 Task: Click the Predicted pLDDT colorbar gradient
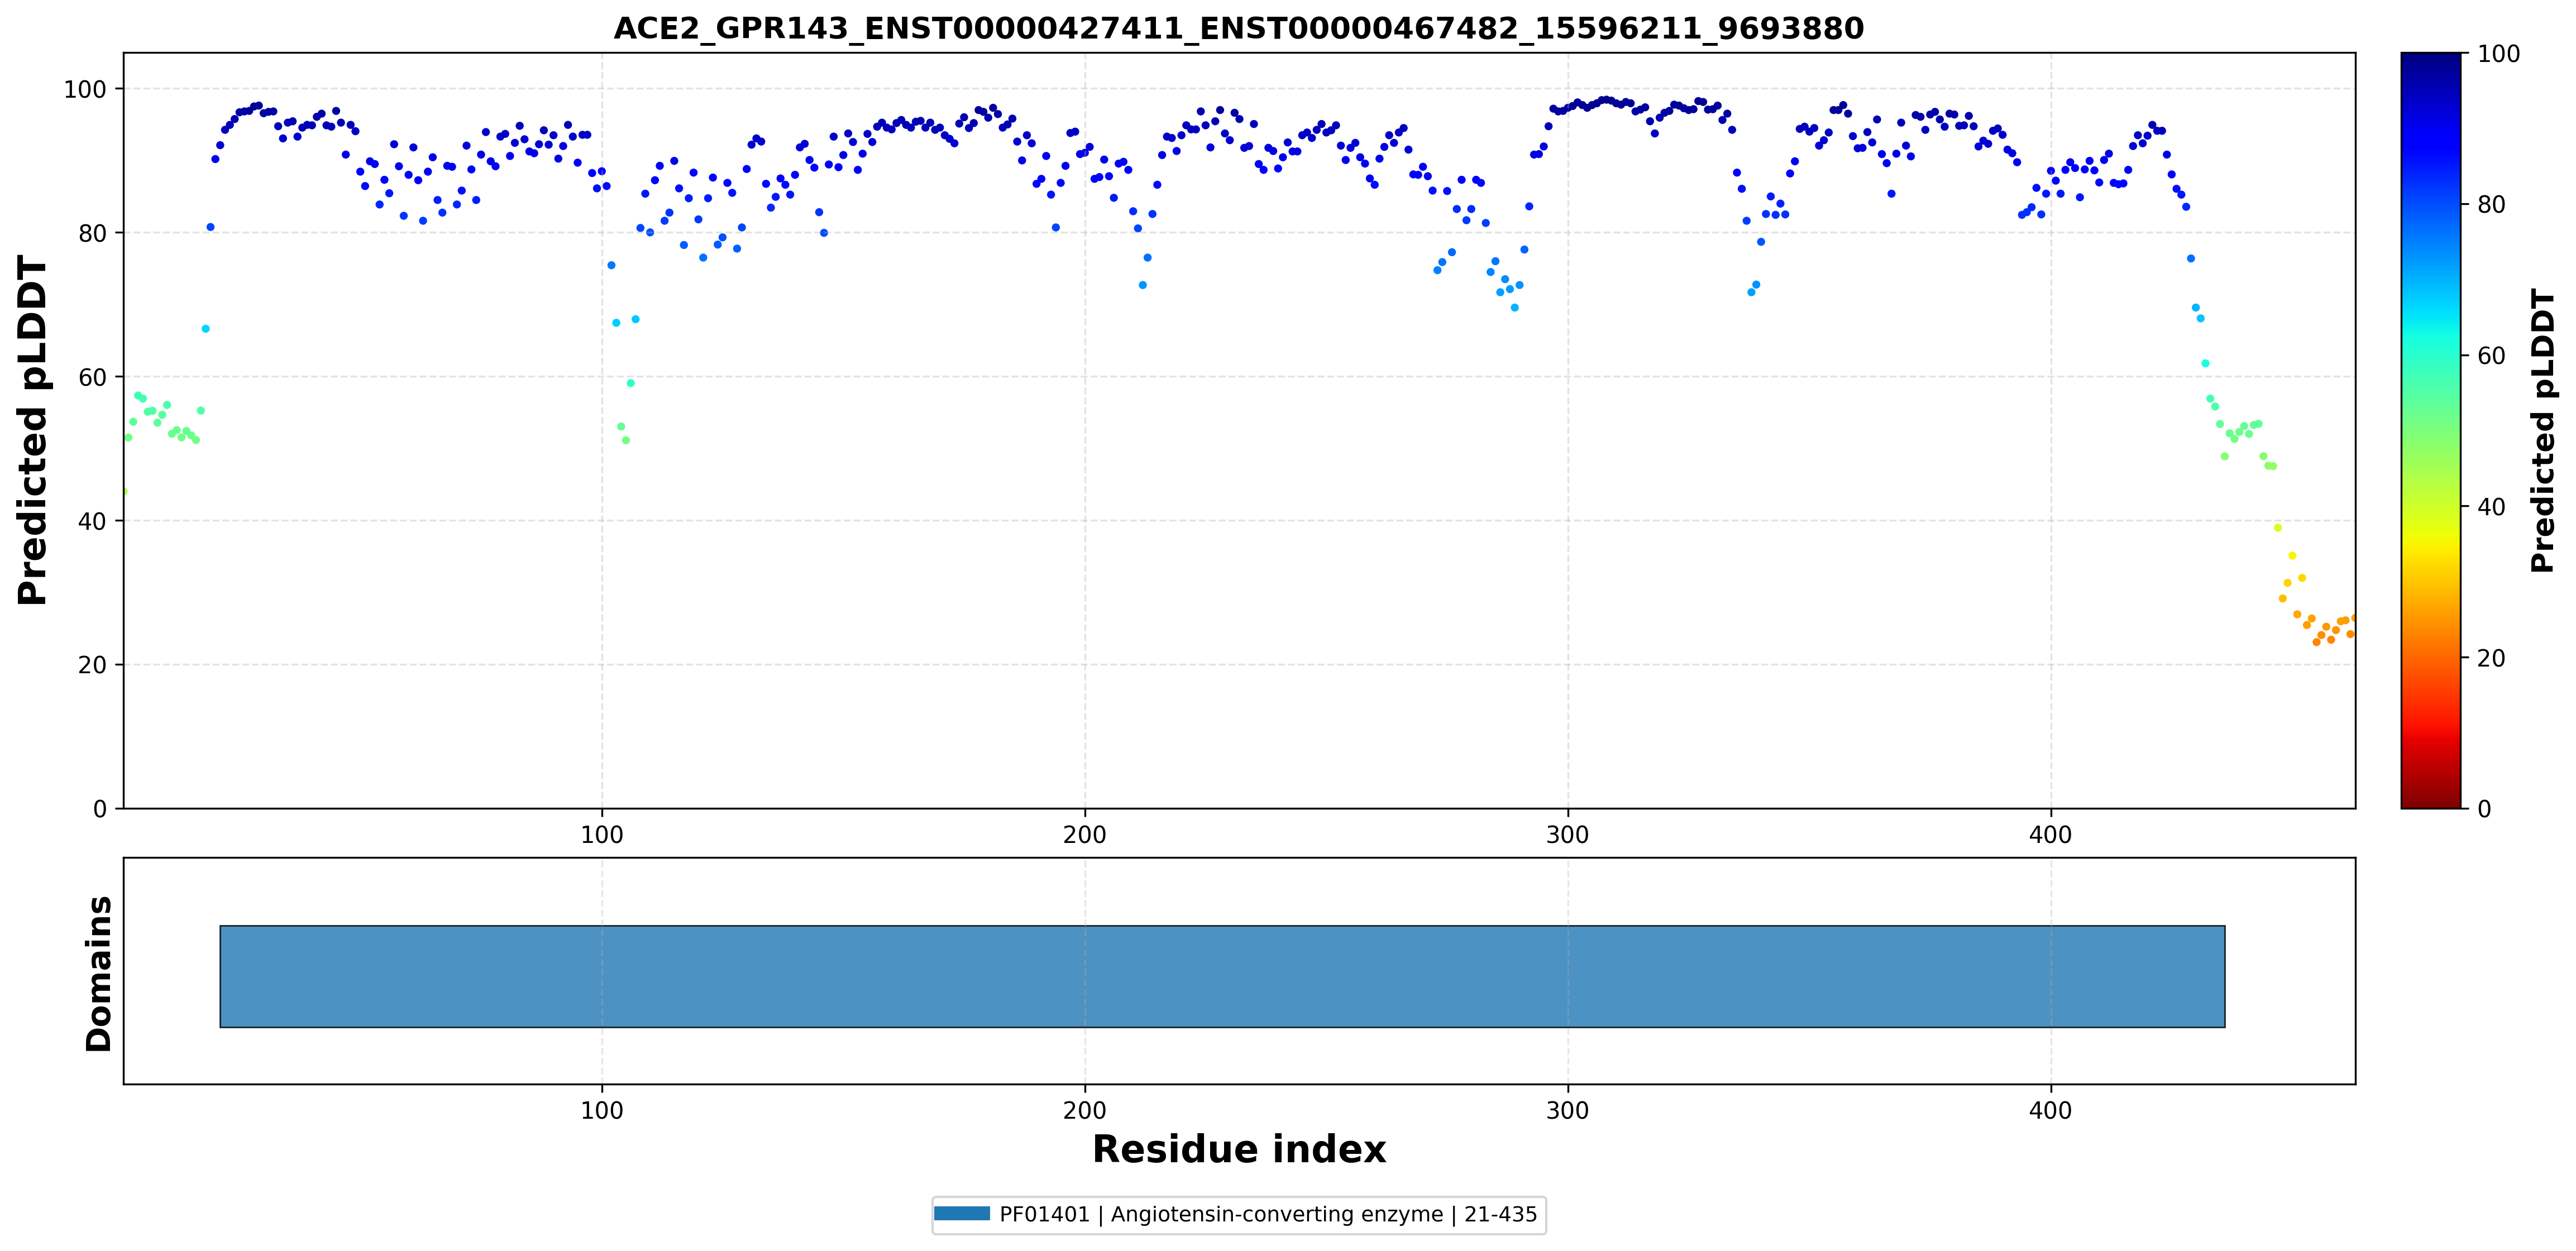(2430, 430)
